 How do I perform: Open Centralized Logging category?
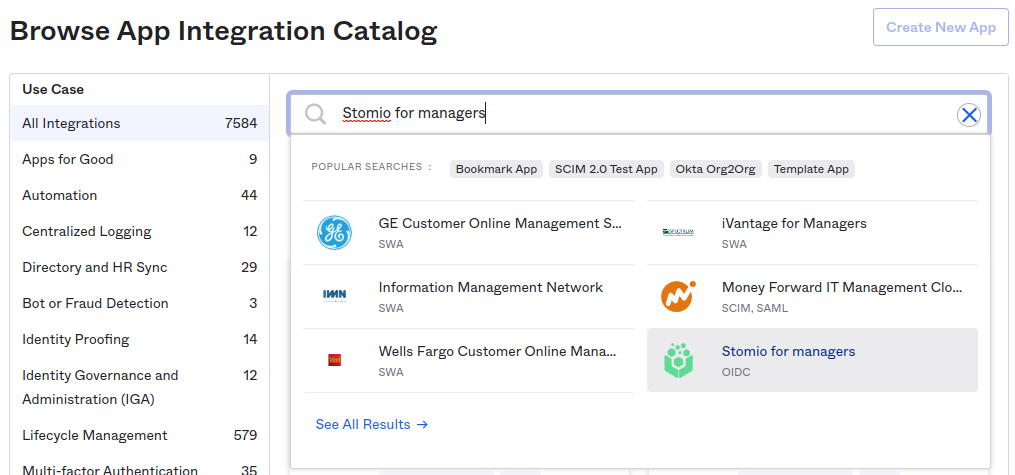(140, 232)
